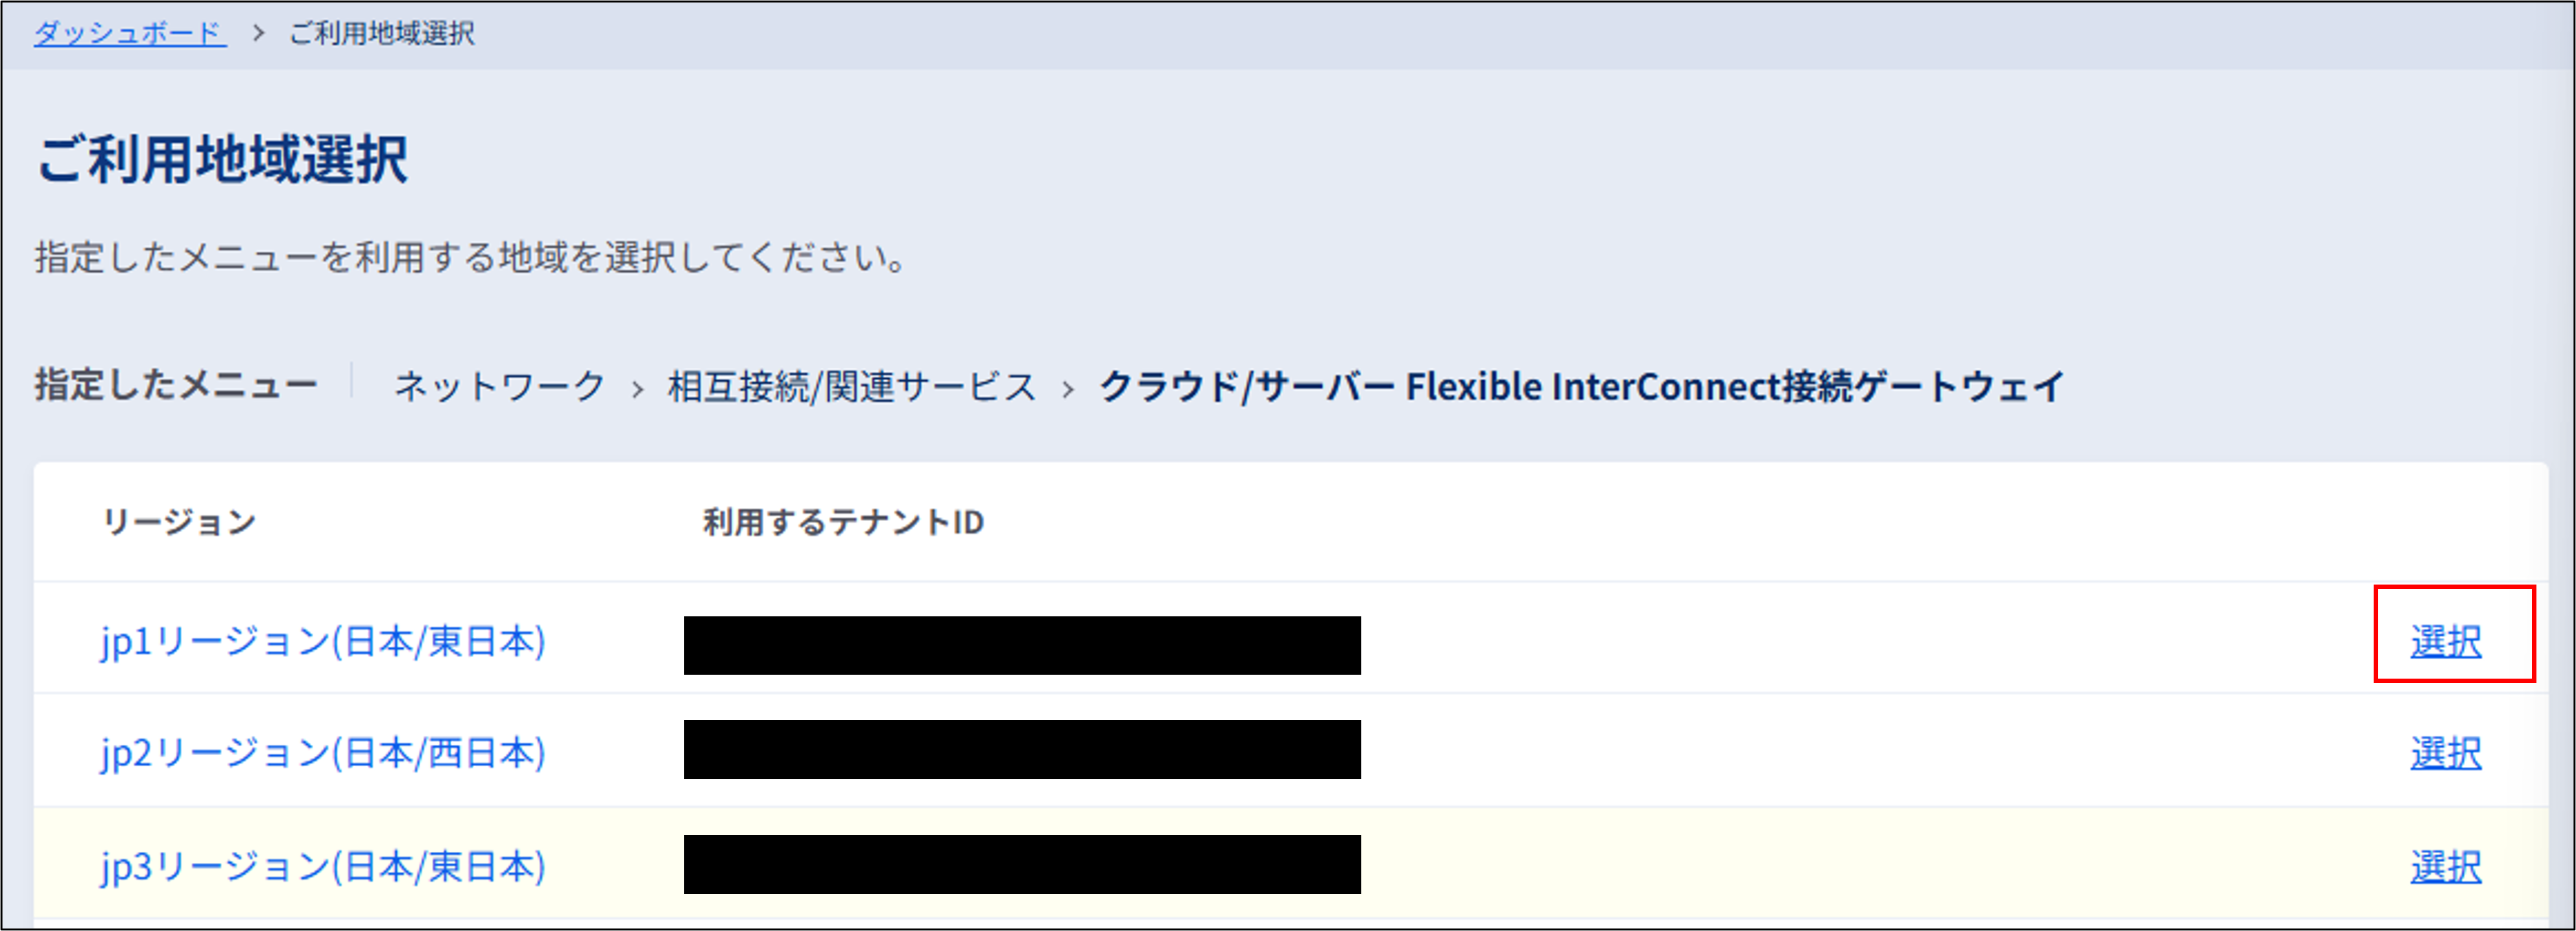This screenshot has width=2576, height=931.
Task: Click the masked tenant ID for jp2
Action: 1022,750
